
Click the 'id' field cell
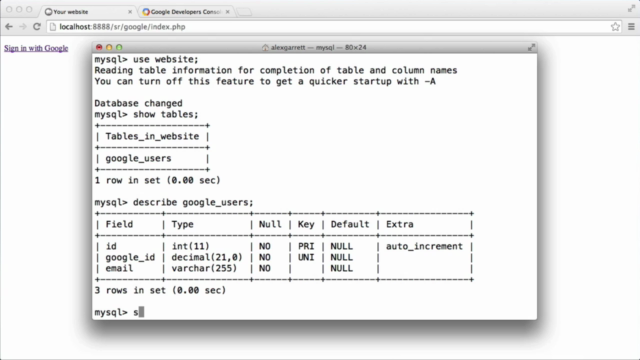(111, 247)
